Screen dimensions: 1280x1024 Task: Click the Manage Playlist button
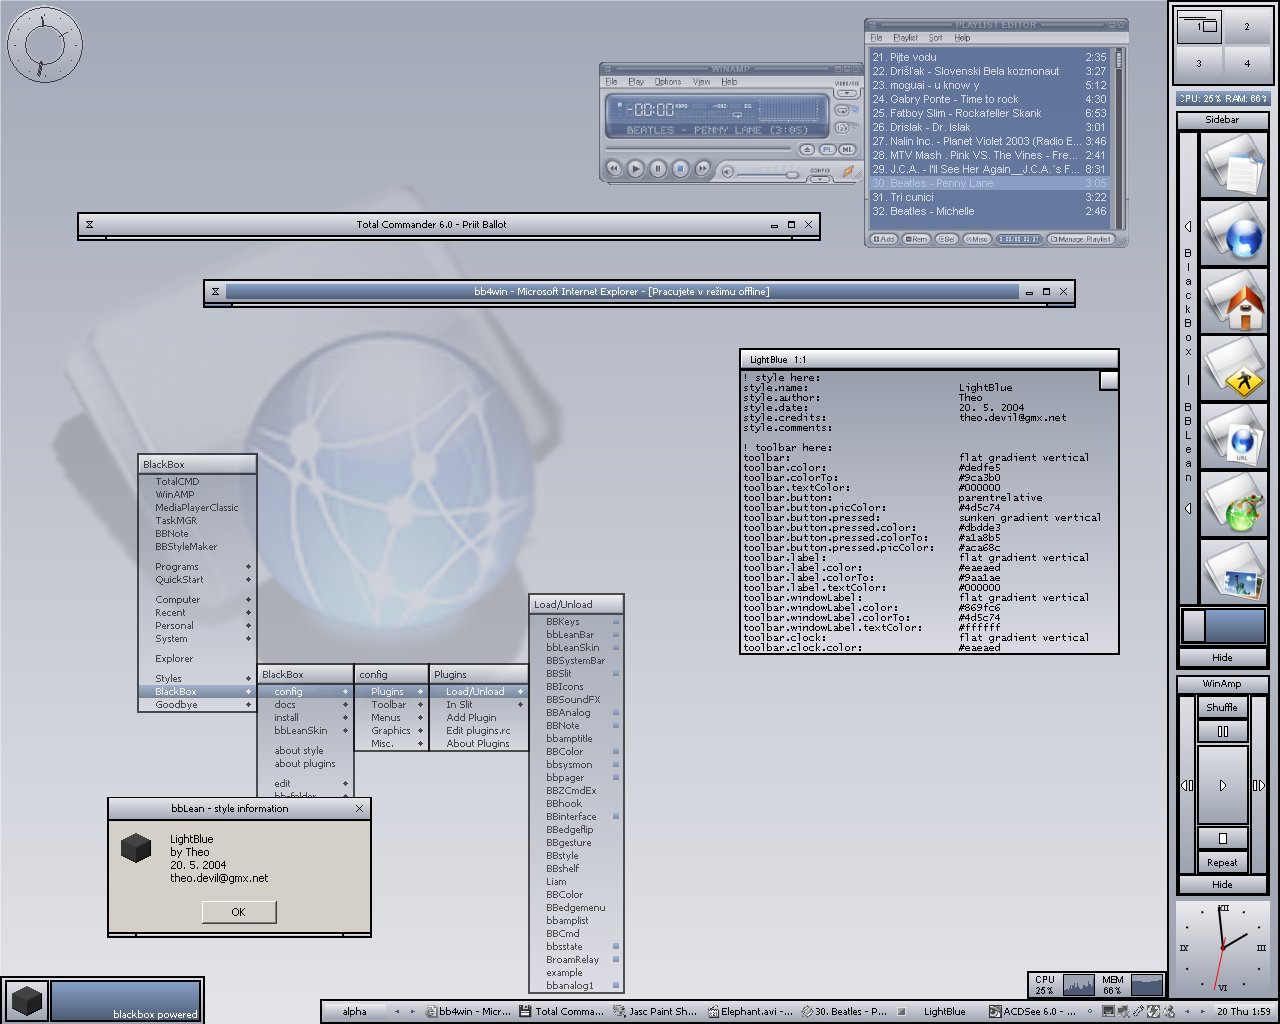click(1082, 239)
